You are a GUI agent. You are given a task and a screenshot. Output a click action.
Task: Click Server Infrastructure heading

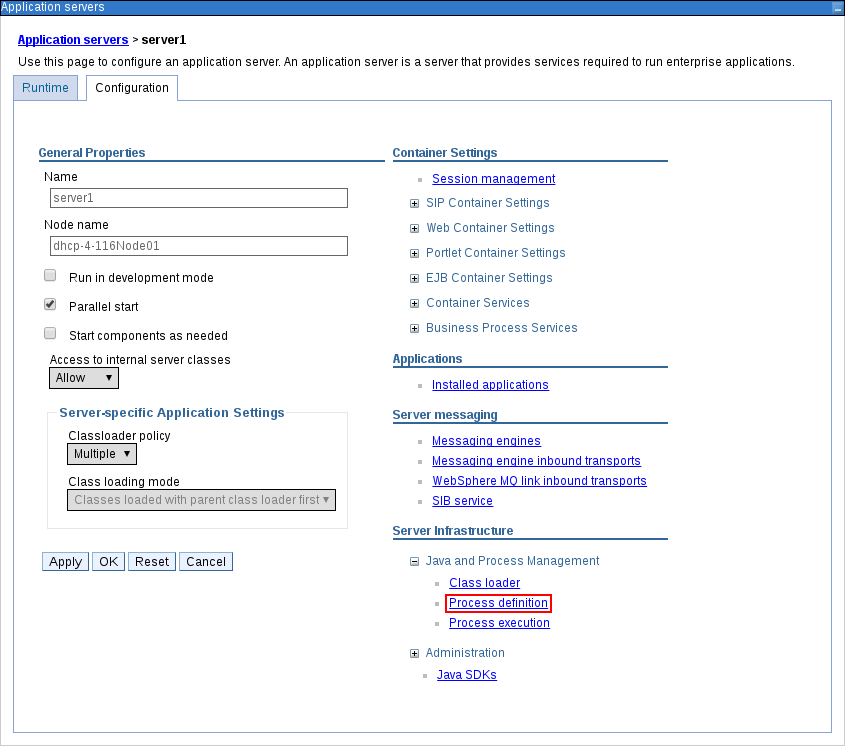(453, 531)
